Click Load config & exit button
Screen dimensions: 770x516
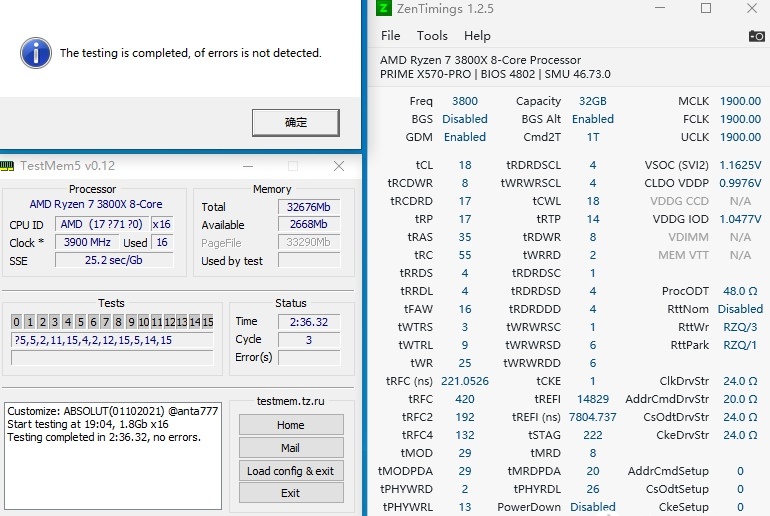[x=291, y=471]
